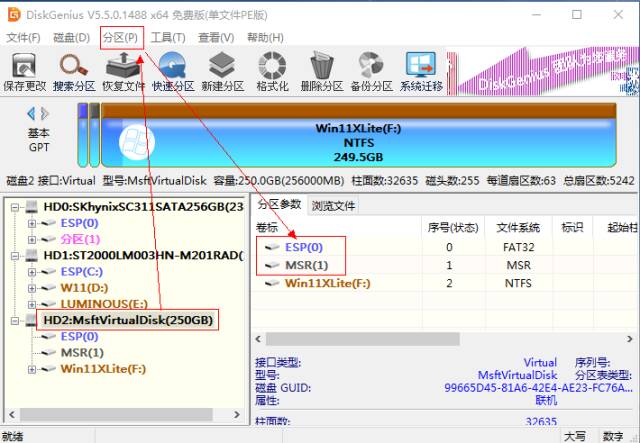Click the Format (格式化) toolbar icon
The height and width of the screenshot is (443, 640).
pyautogui.click(x=272, y=72)
